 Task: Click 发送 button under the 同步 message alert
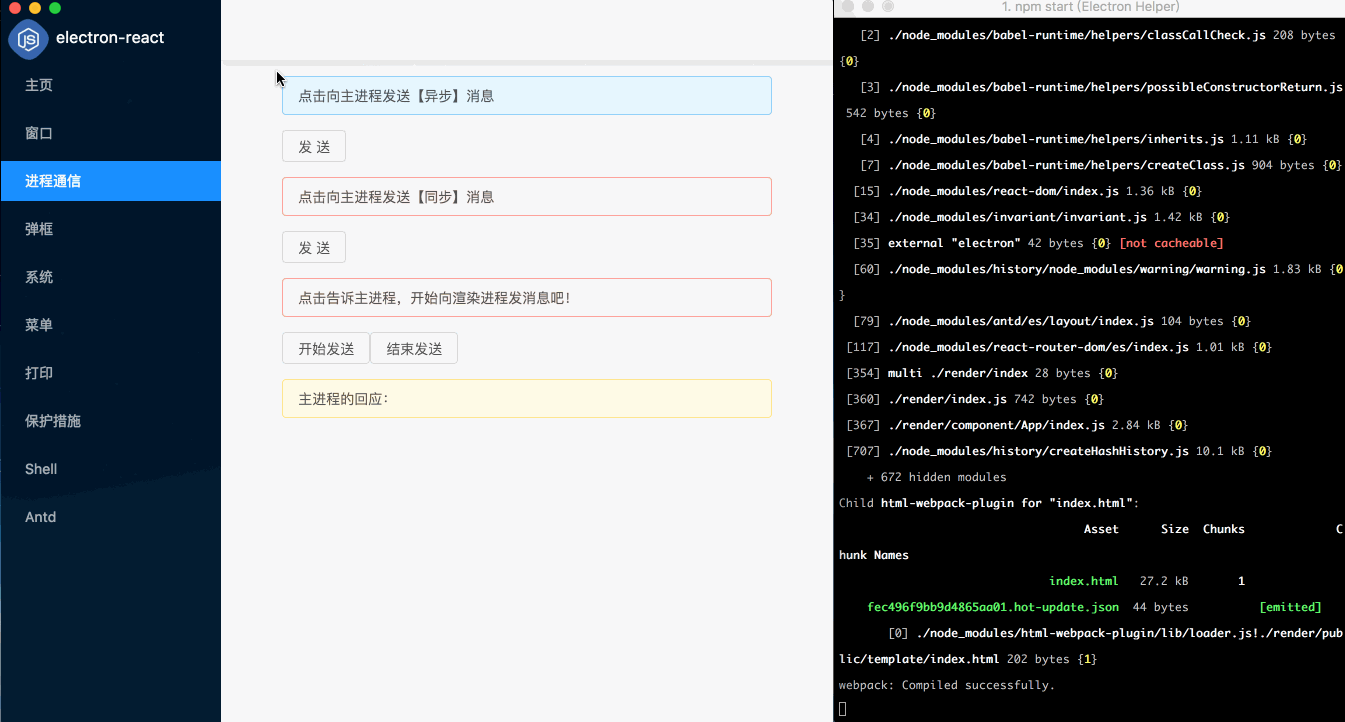point(314,248)
